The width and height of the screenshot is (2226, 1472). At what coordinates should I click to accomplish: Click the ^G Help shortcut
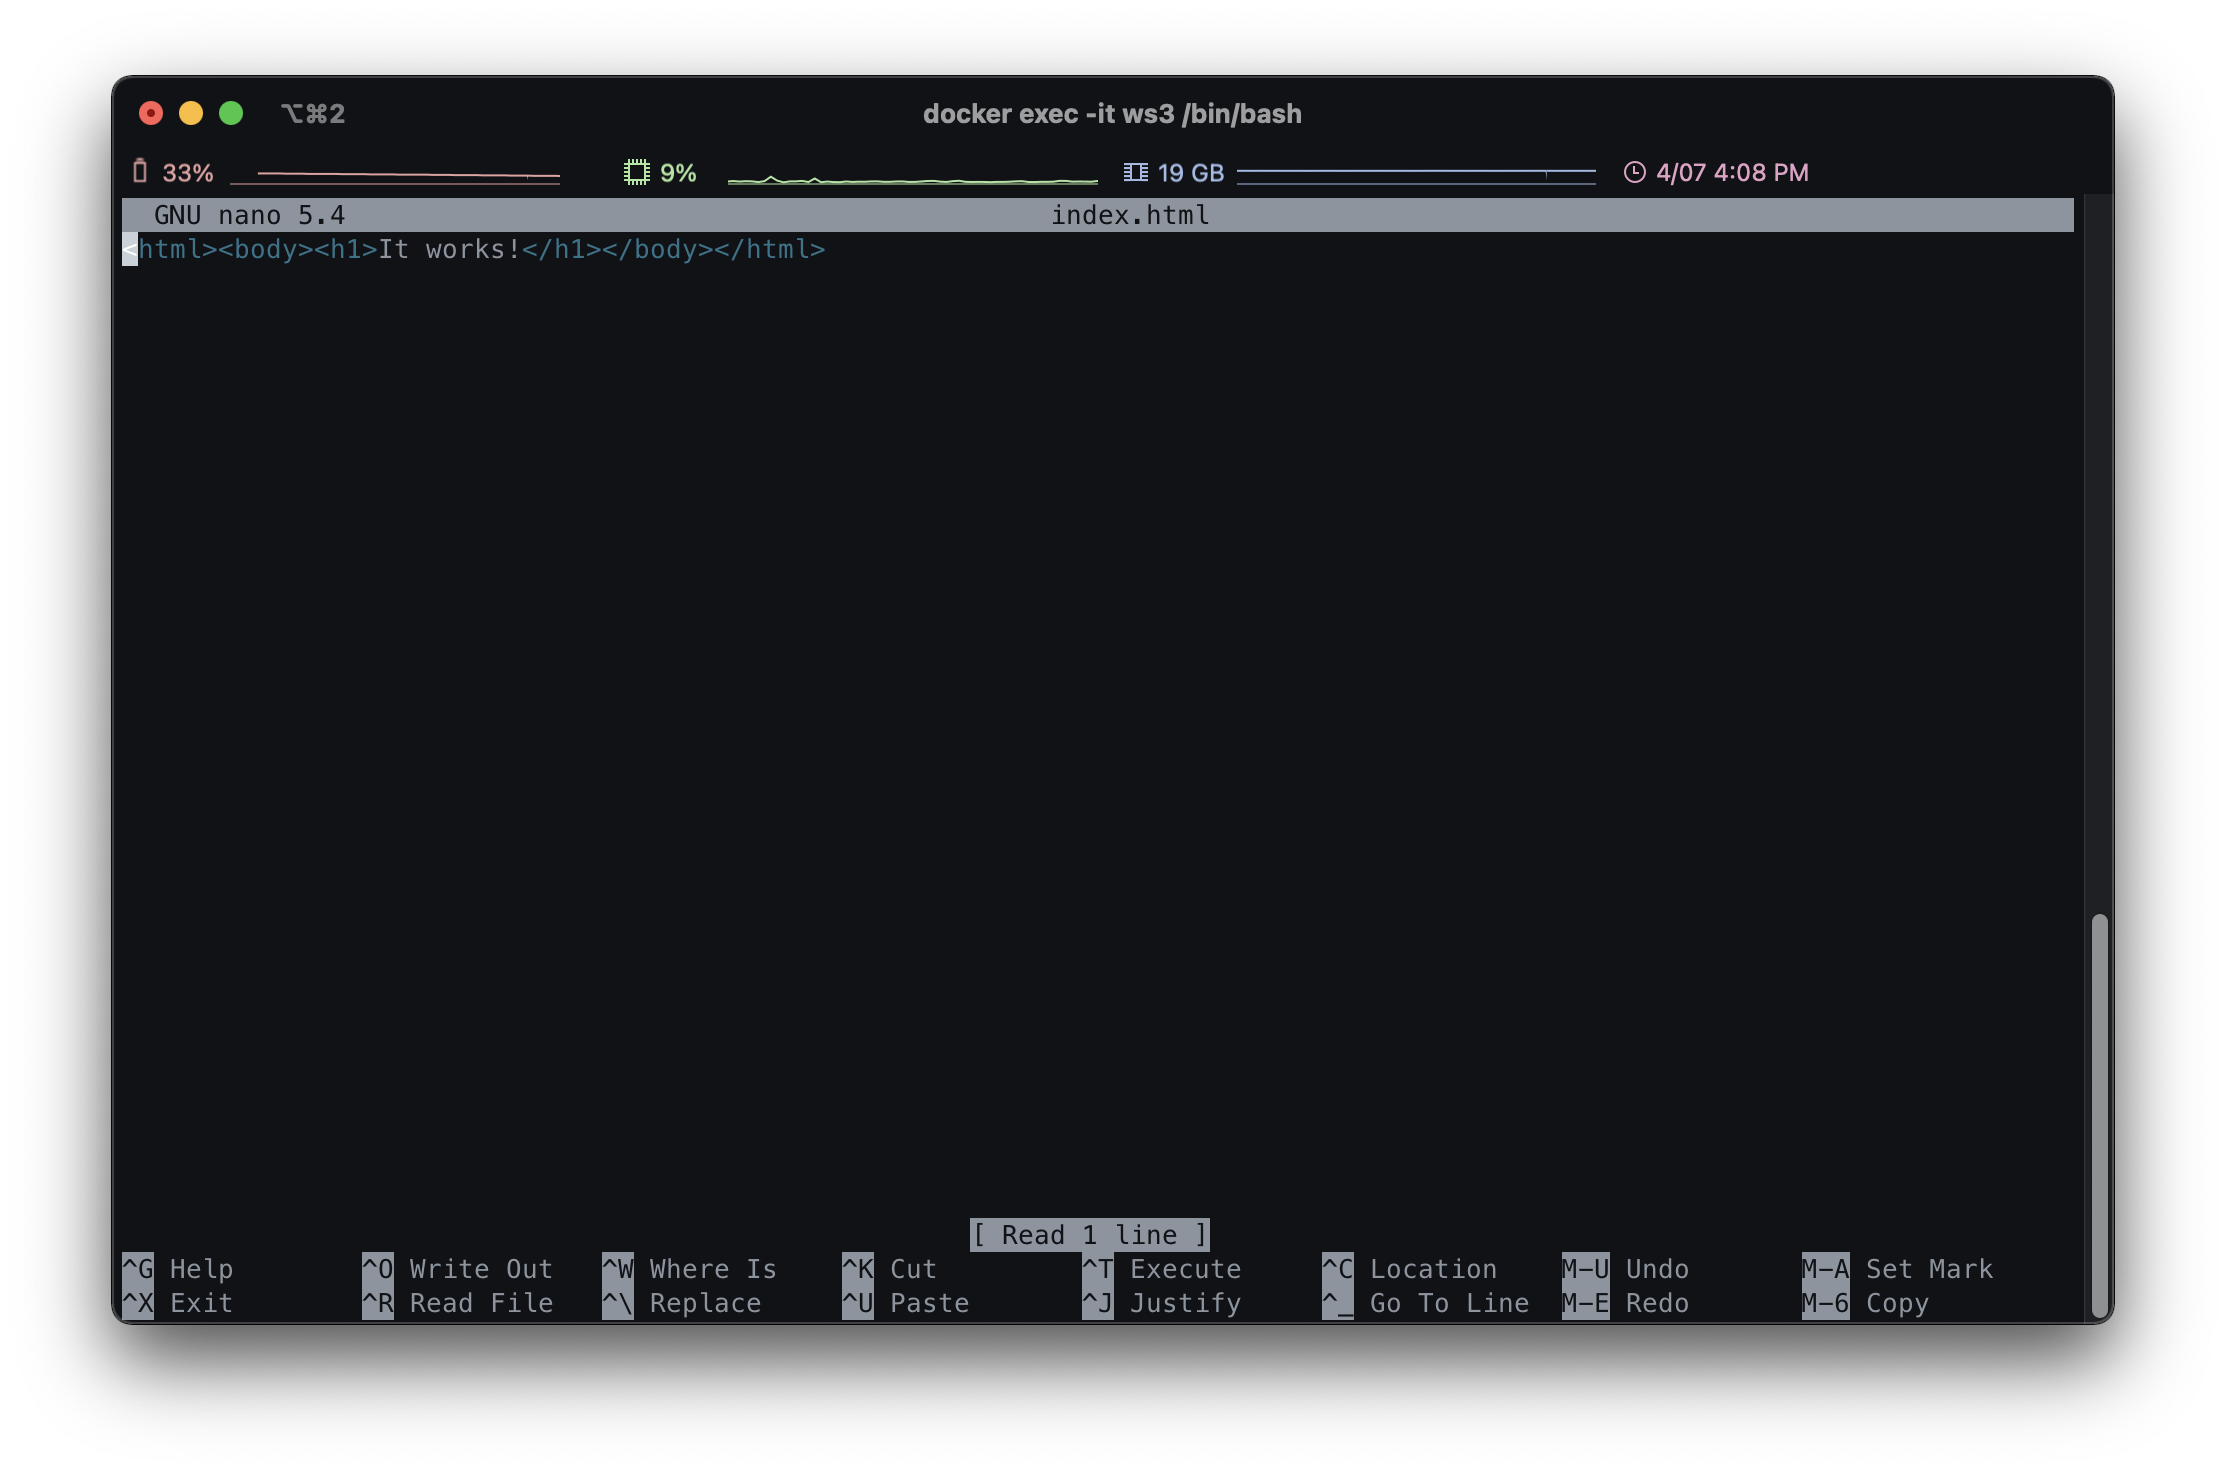click(178, 1268)
